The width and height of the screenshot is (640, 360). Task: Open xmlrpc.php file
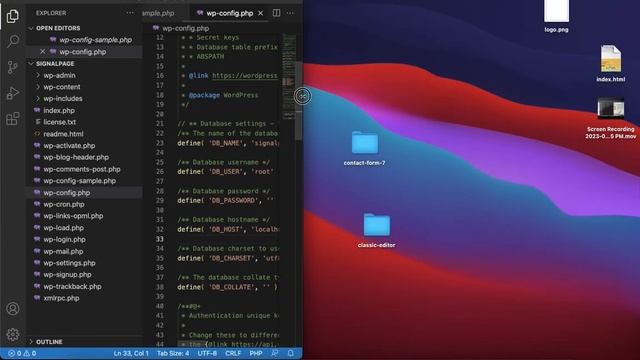(x=61, y=298)
